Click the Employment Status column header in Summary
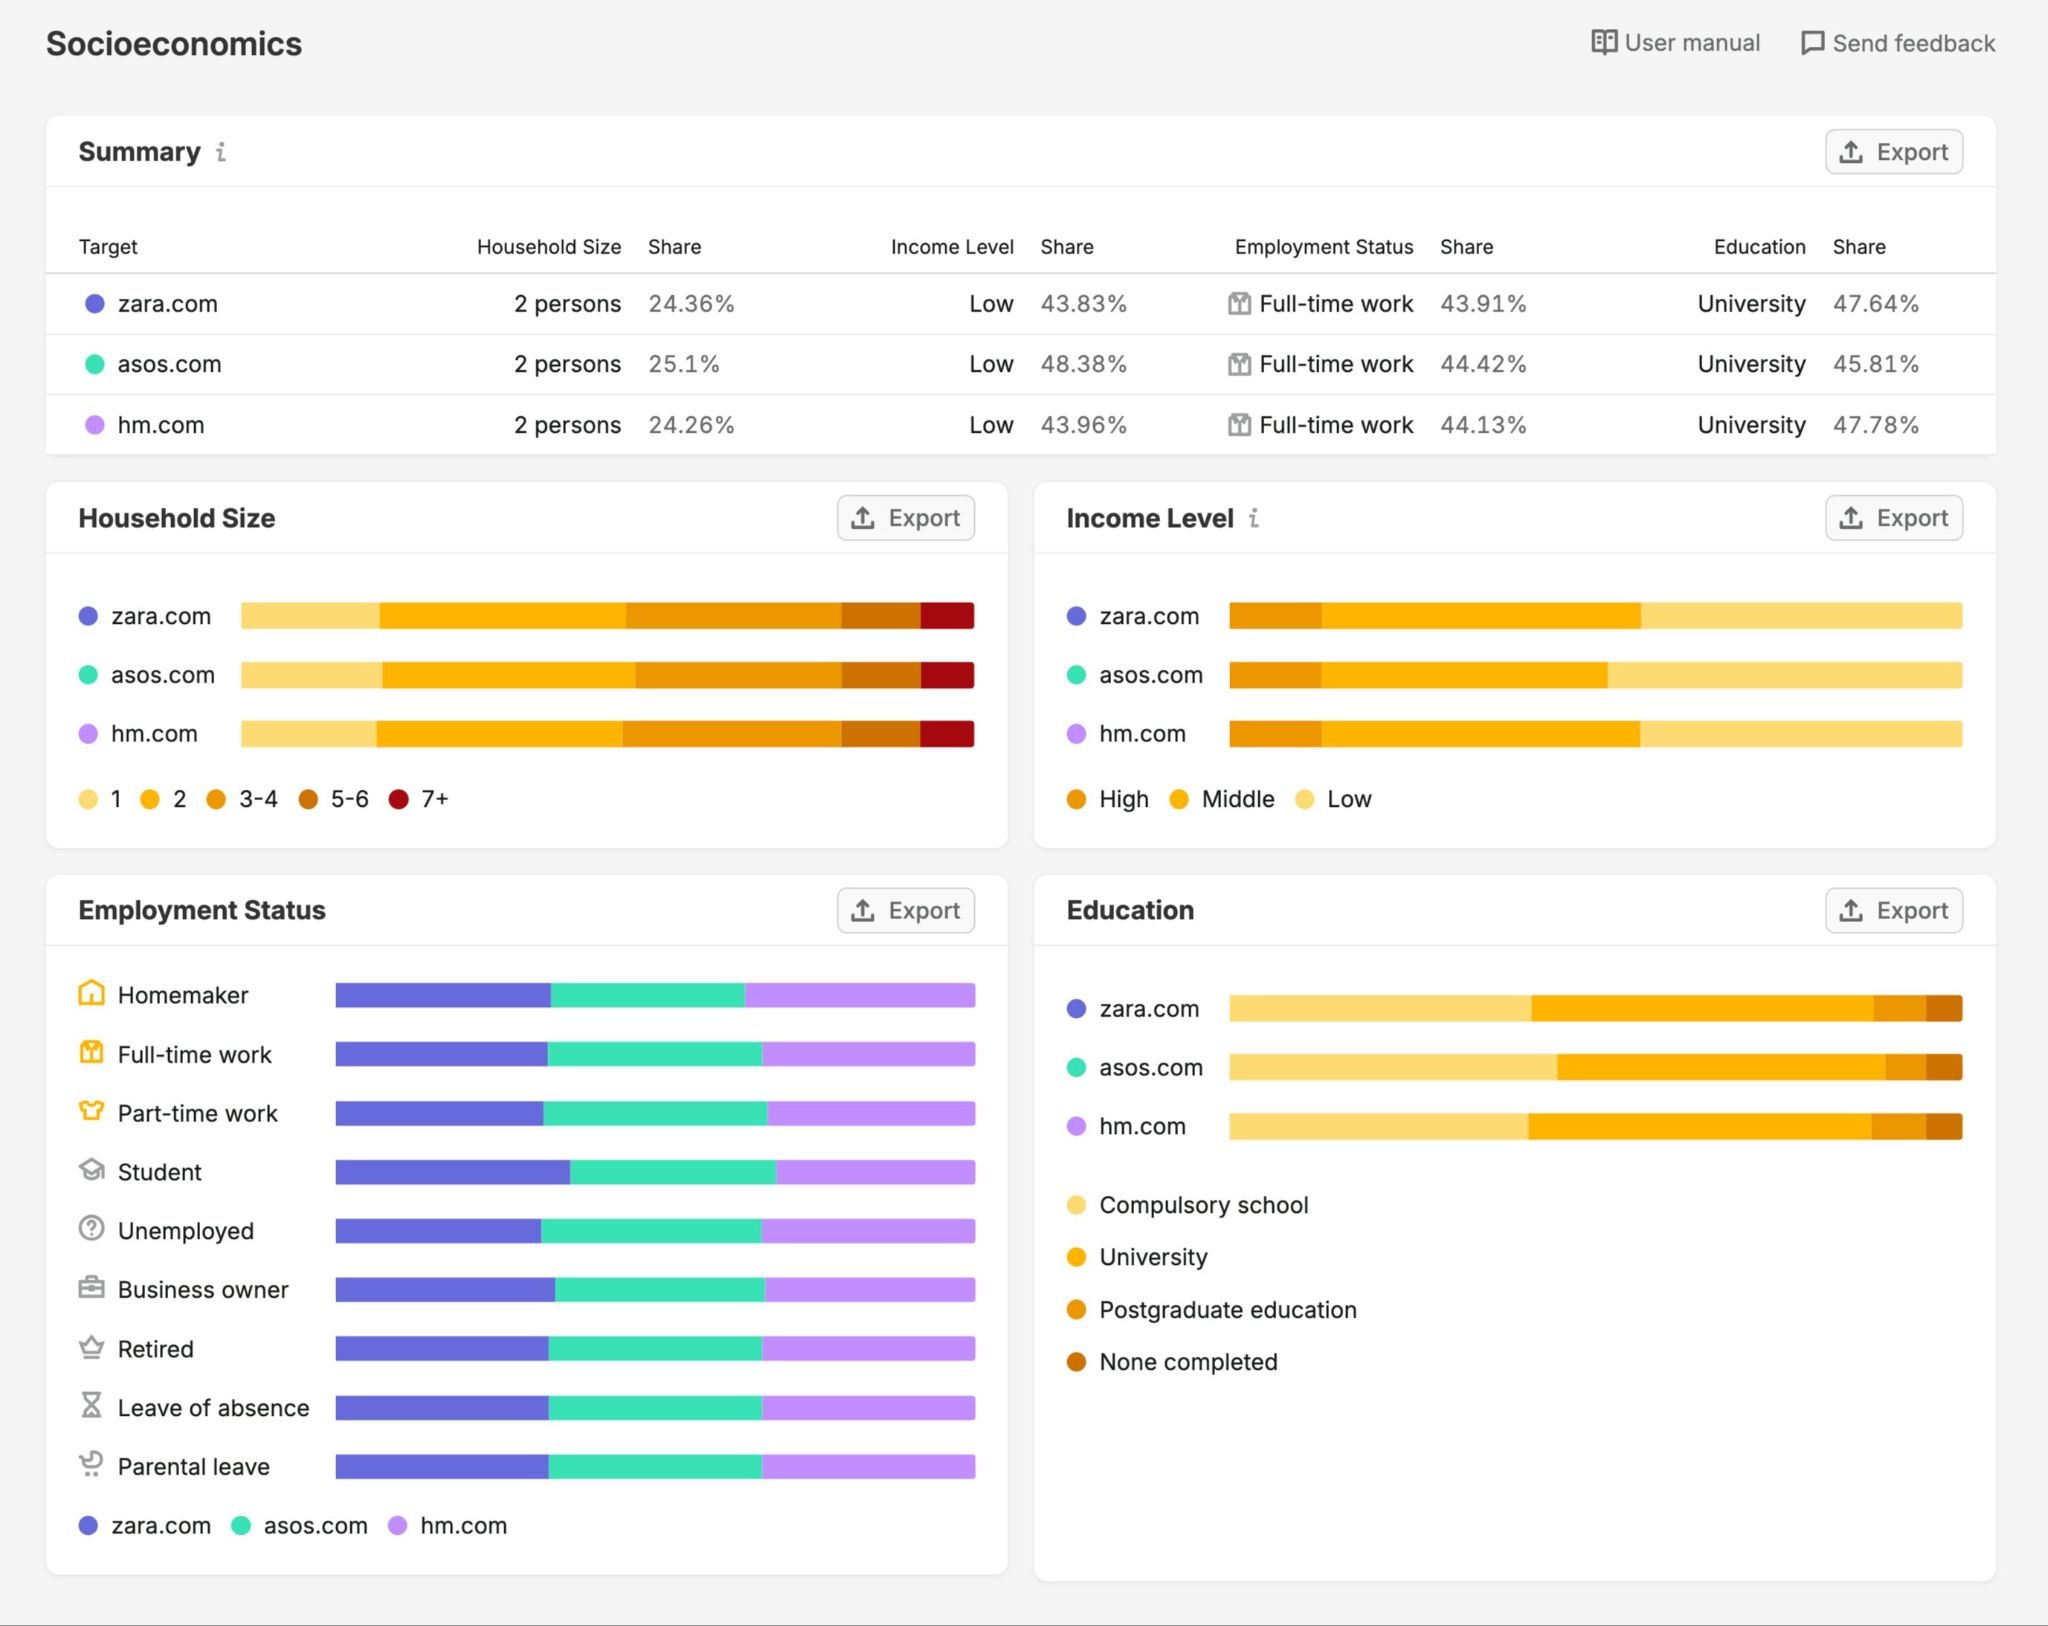2048x1626 pixels. click(1324, 247)
